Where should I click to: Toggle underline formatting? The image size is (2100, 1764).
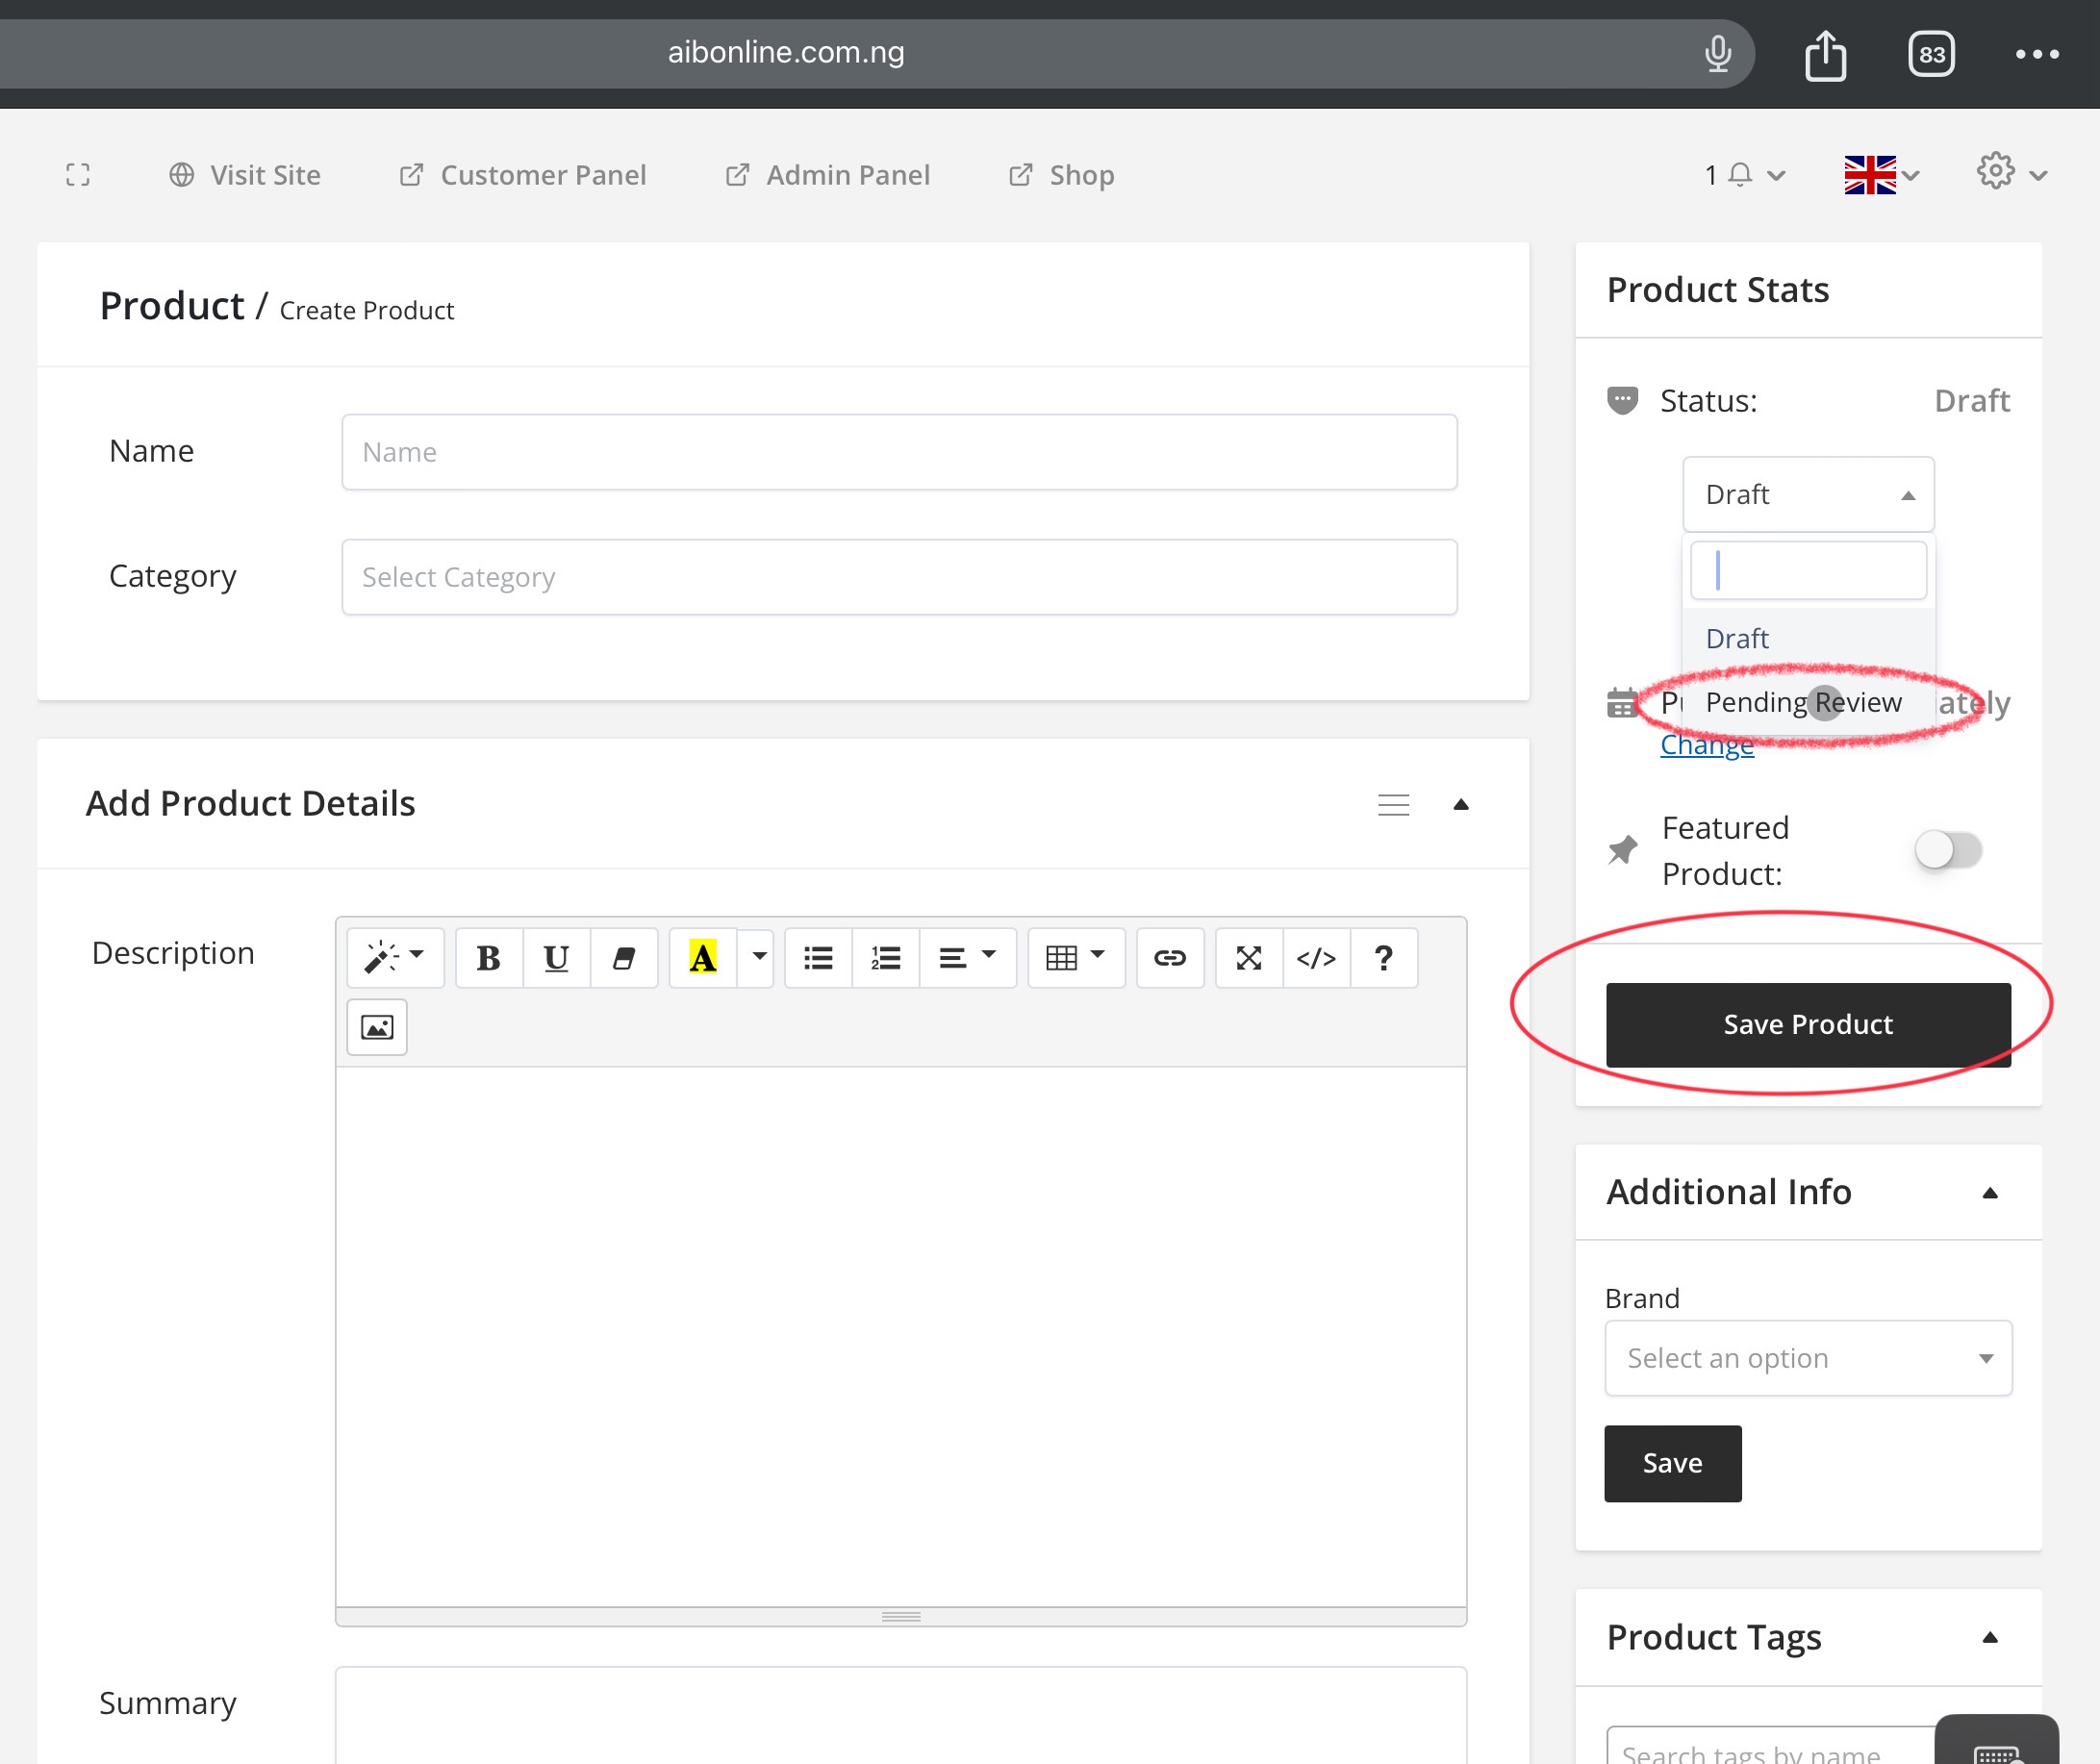point(556,958)
